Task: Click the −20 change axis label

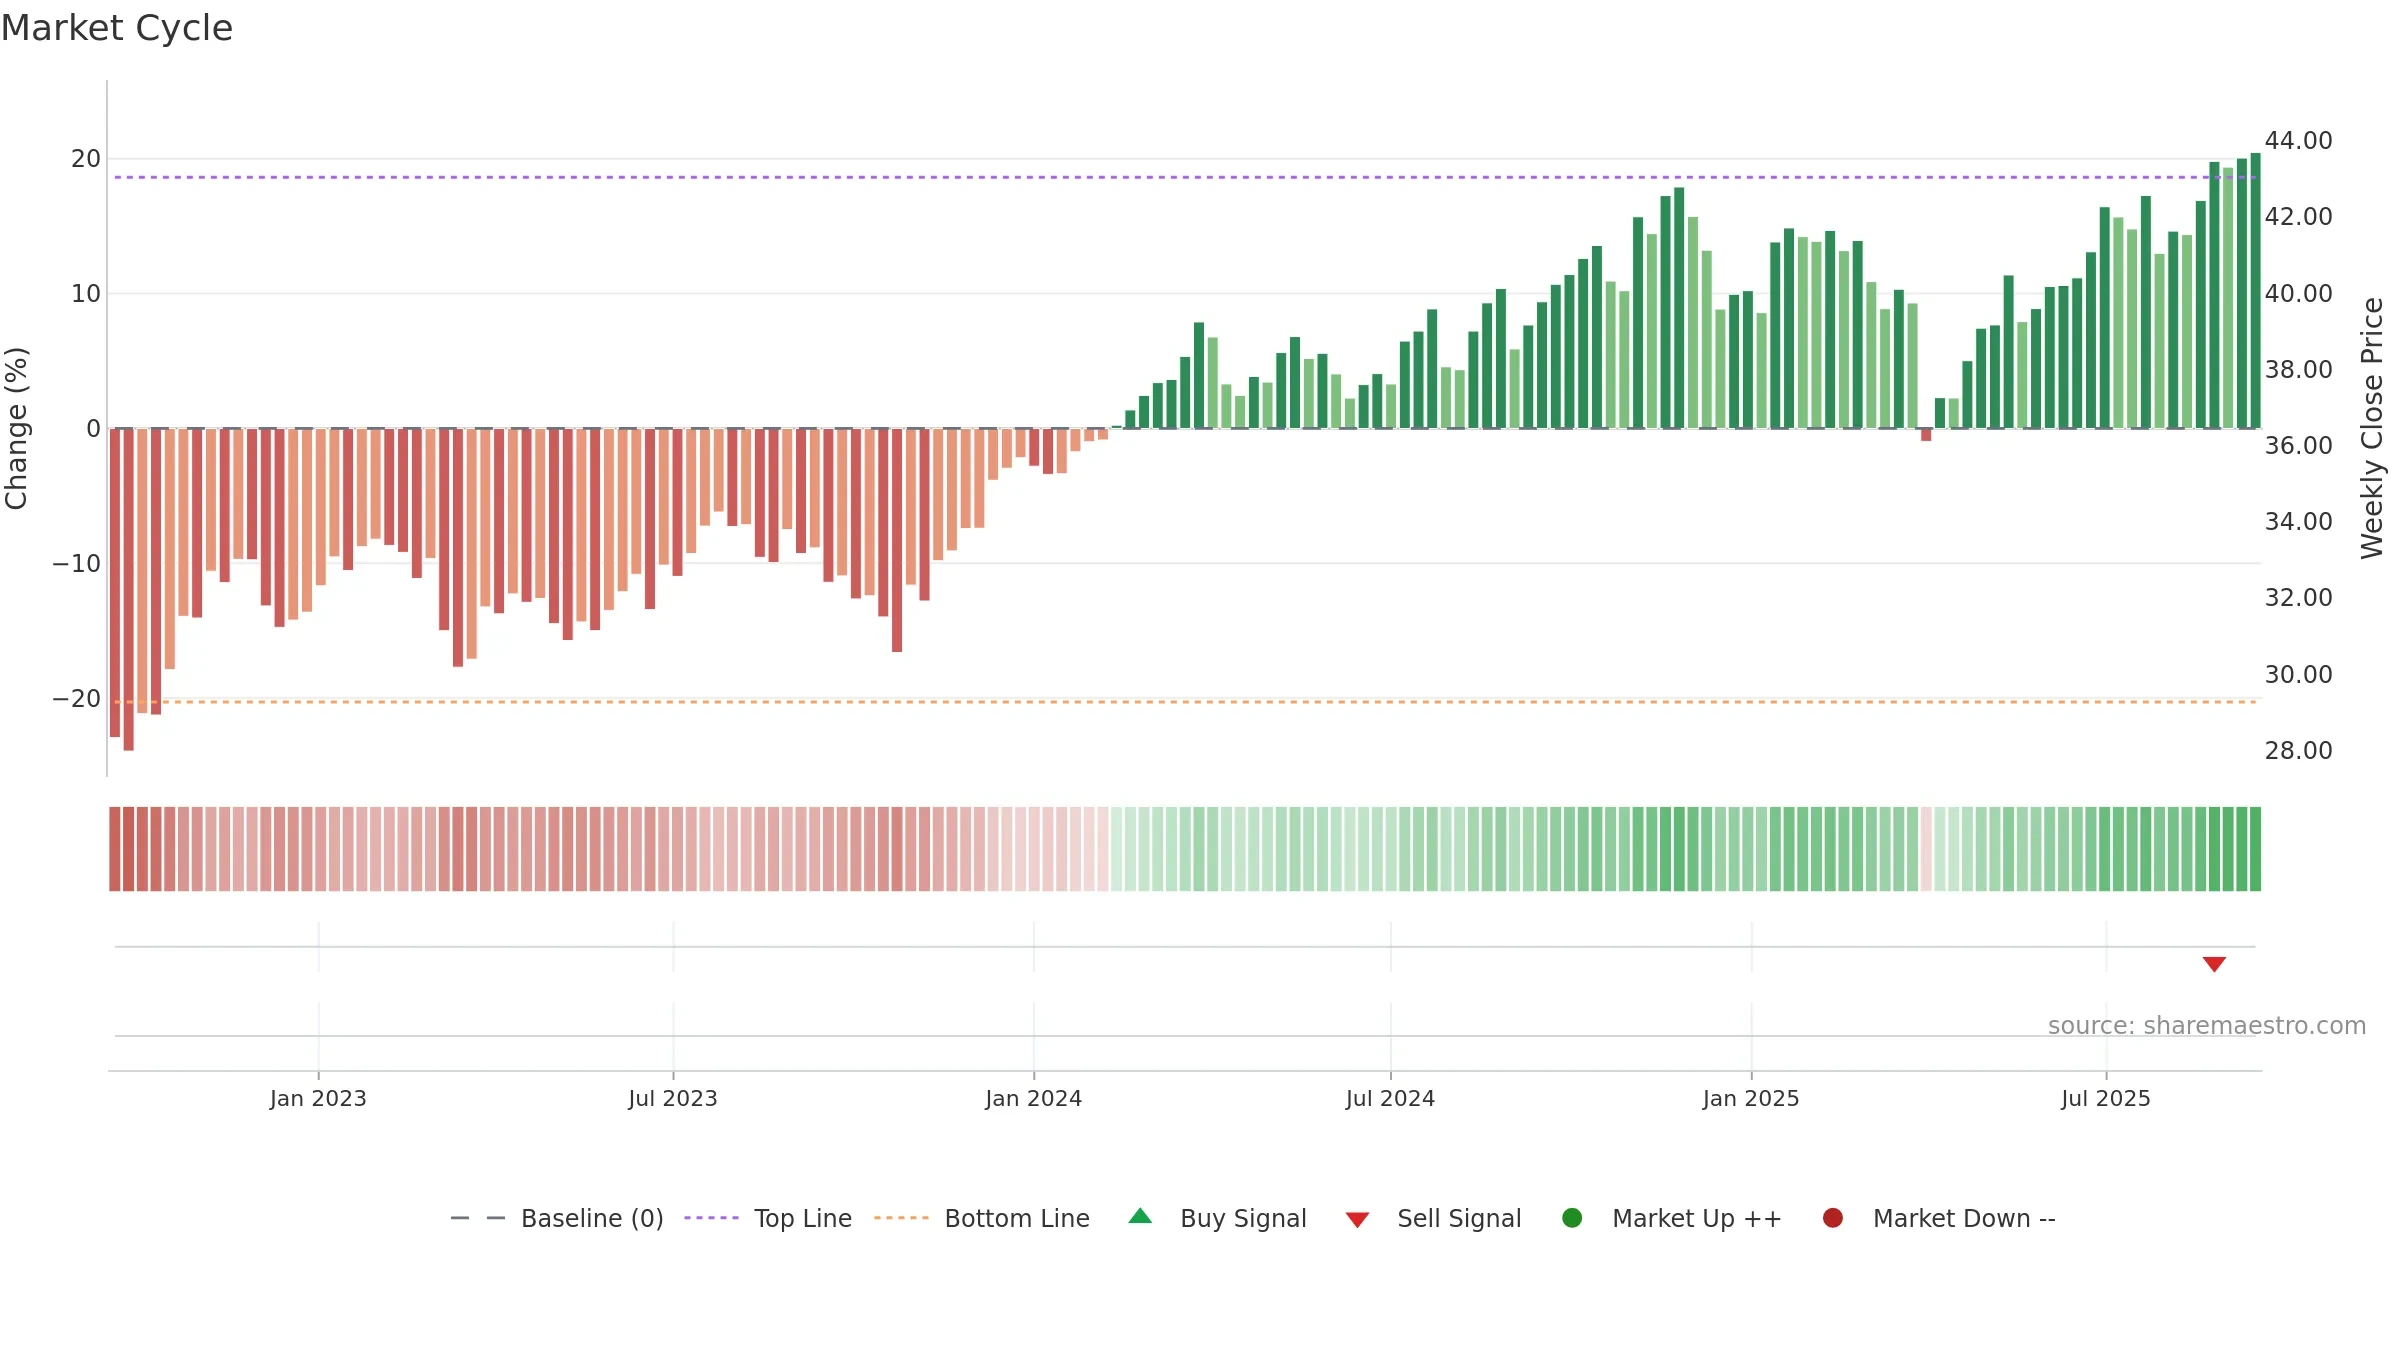Action: click(77, 698)
